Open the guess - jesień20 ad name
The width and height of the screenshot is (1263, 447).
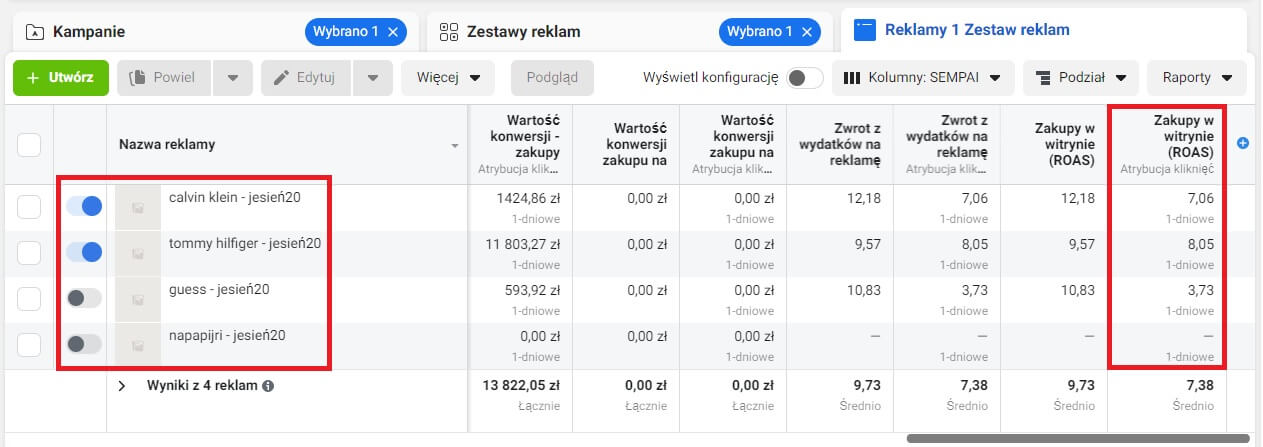coord(219,289)
